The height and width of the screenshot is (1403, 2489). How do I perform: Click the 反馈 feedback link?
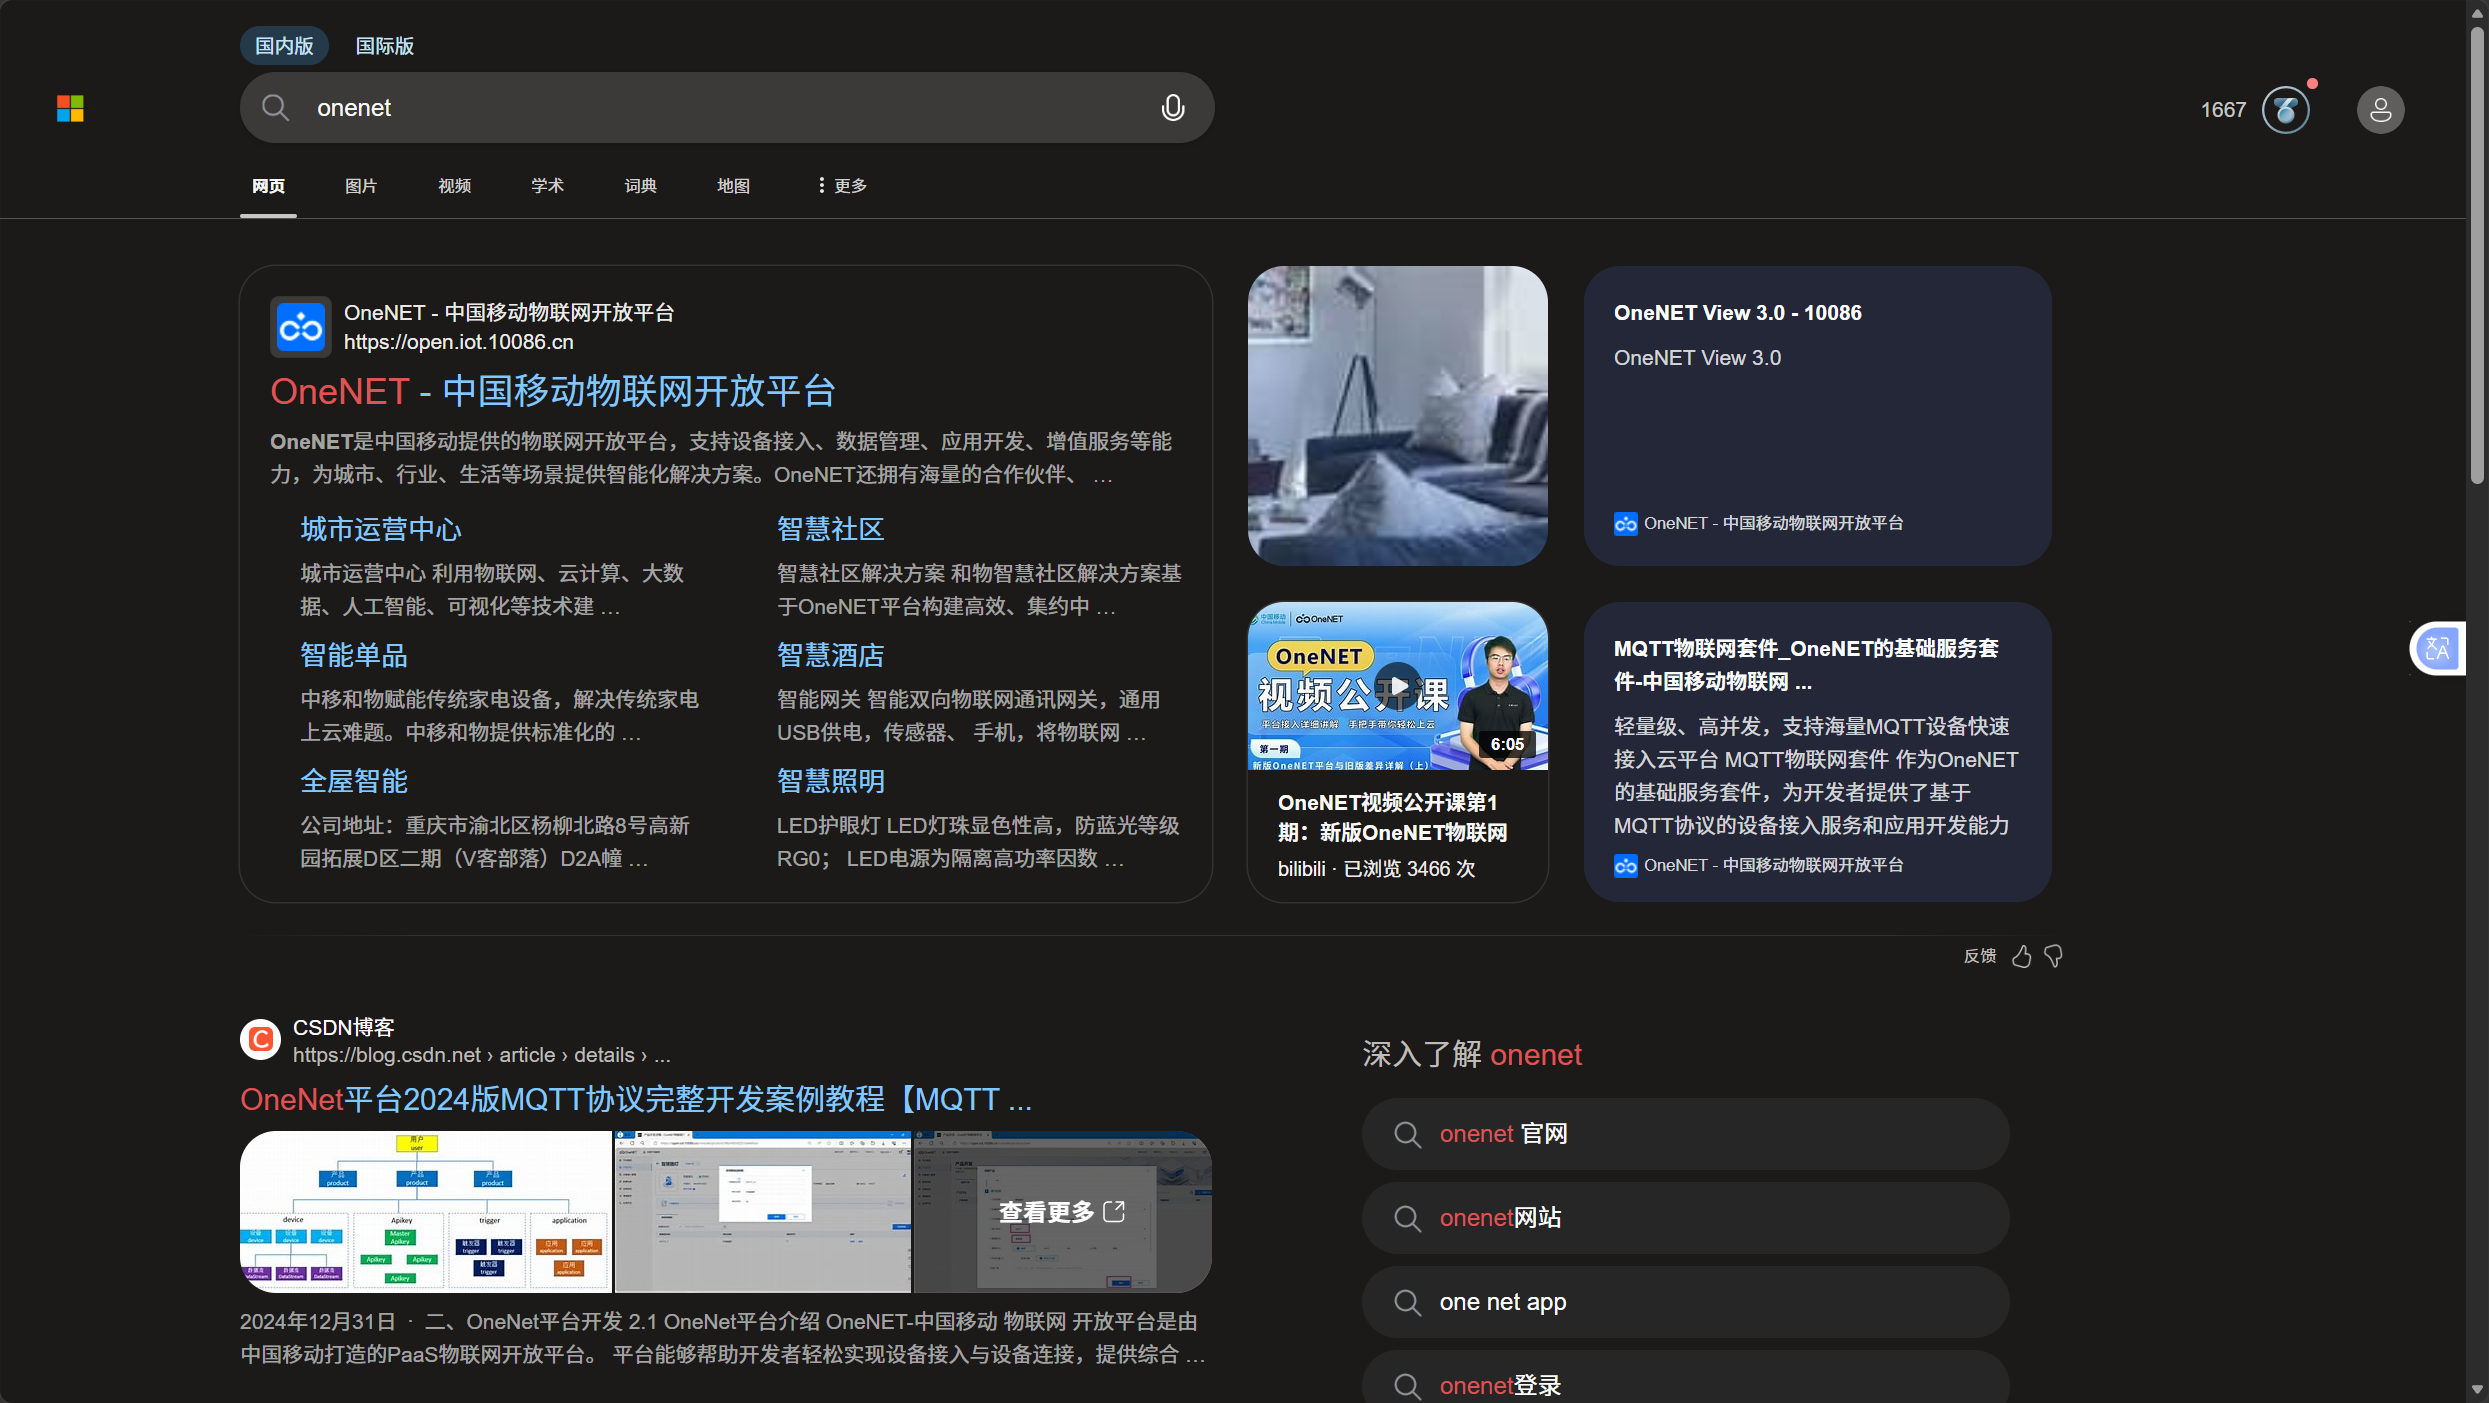[1980, 957]
